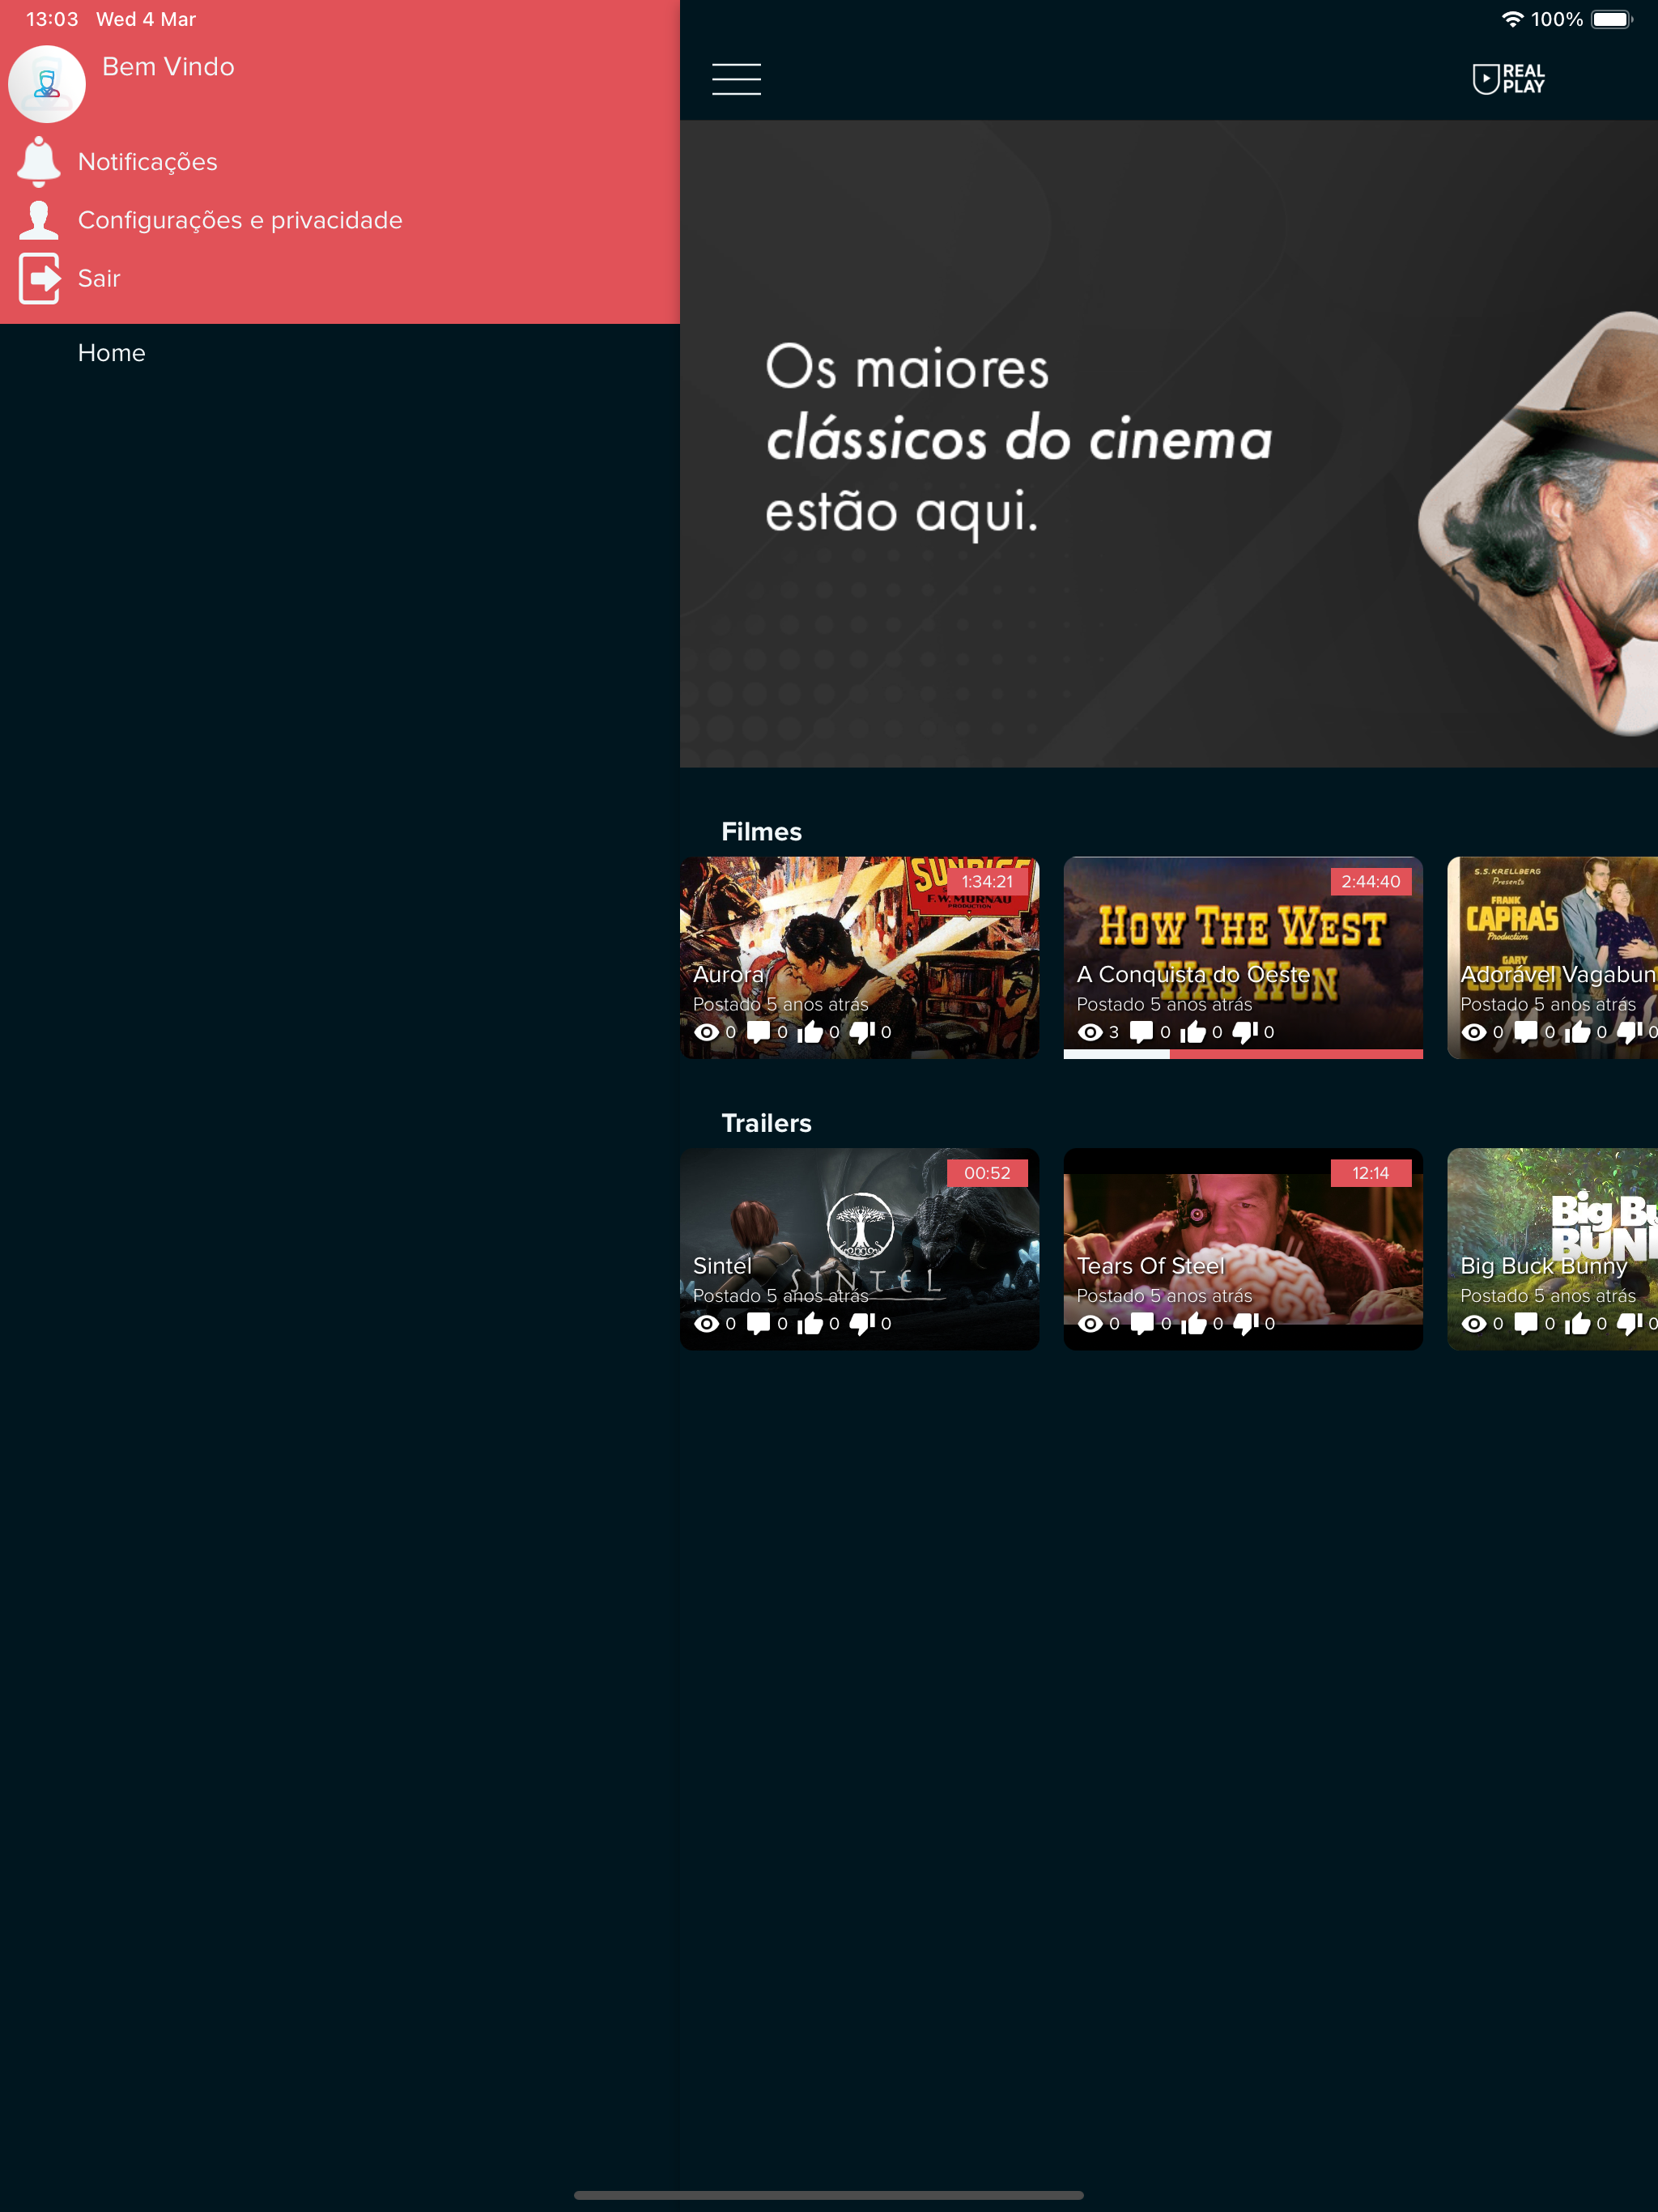The width and height of the screenshot is (1658, 2212).
Task: Like the Big Buck Bunny trailer
Action: (1577, 1324)
